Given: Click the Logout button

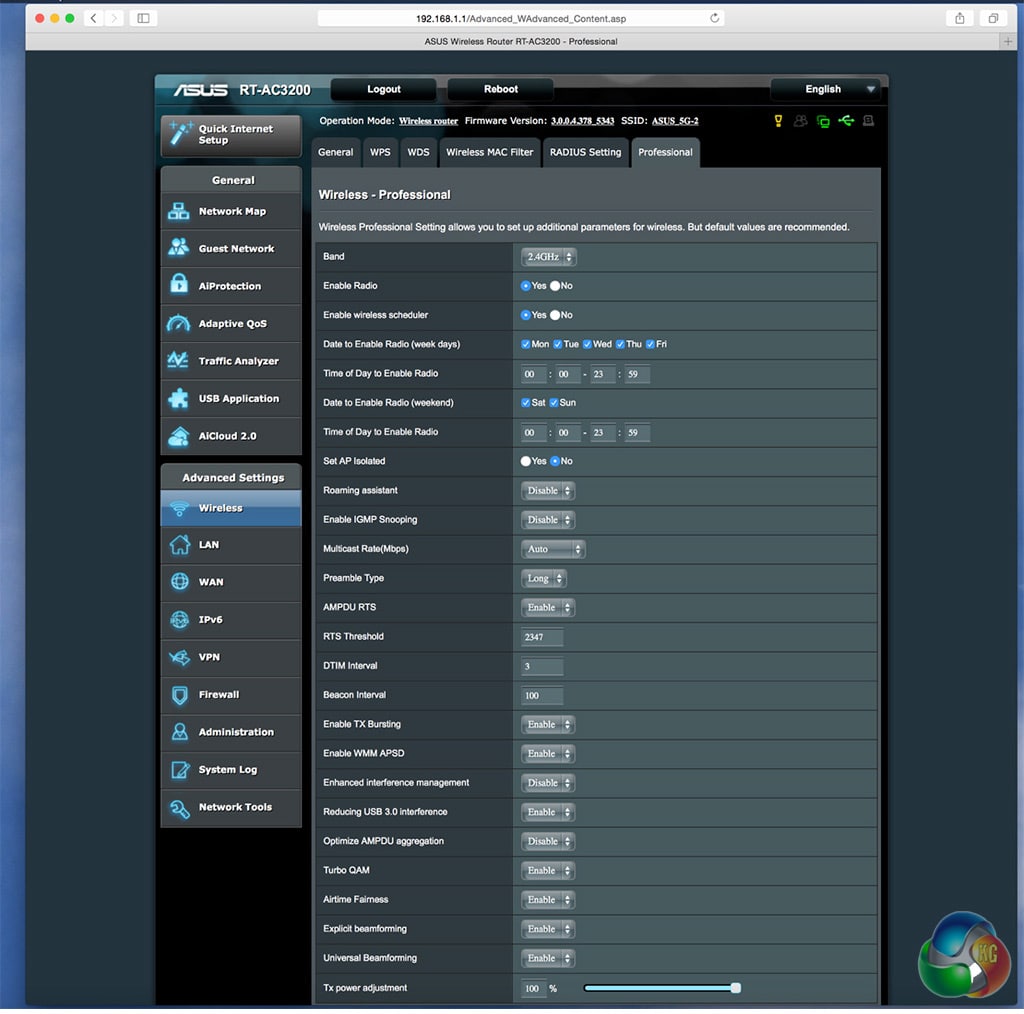Looking at the screenshot, I should click(x=383, y=89).
